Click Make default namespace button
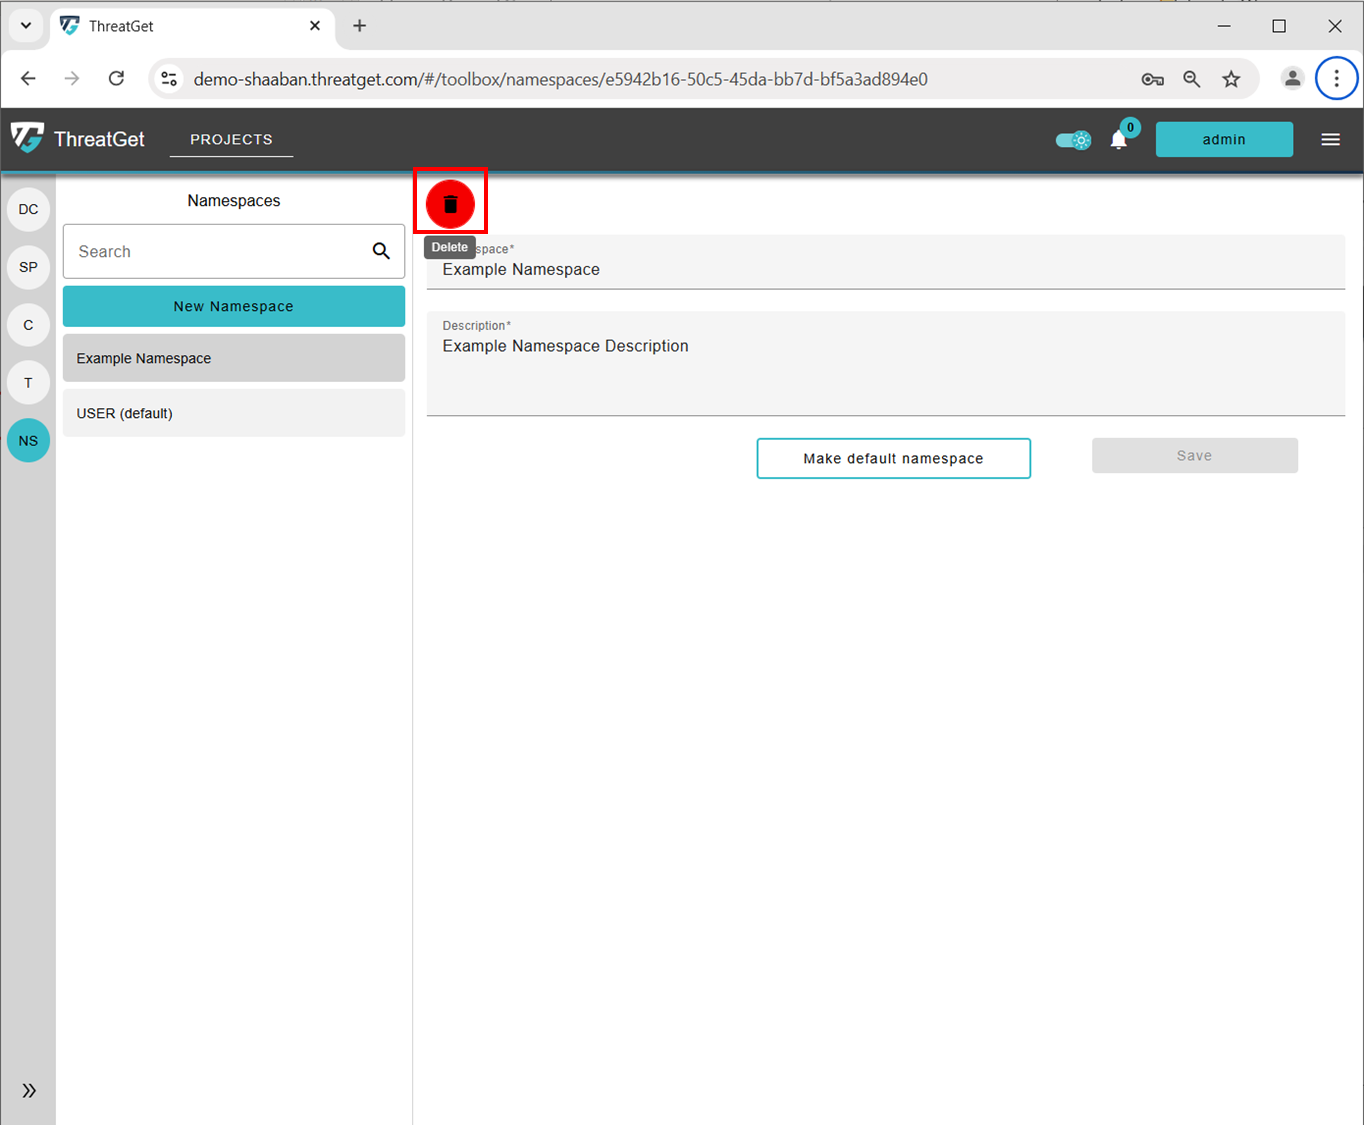Screen dimensions: 1364x1125 pyautogui.click(x=893, y=458)
